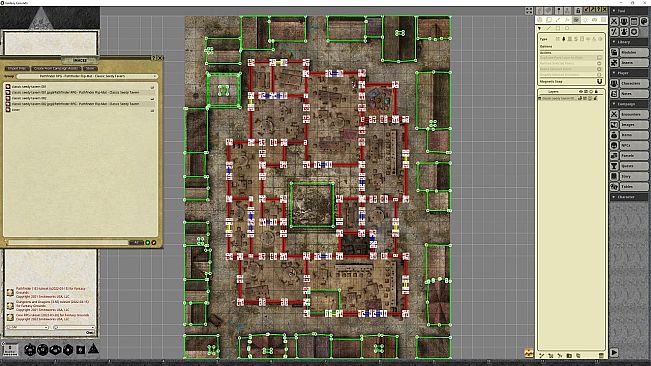Viewport: 651px width, 366px height.
Task: Click the orange icon at map corner
Action: click(x=529, y=353)
